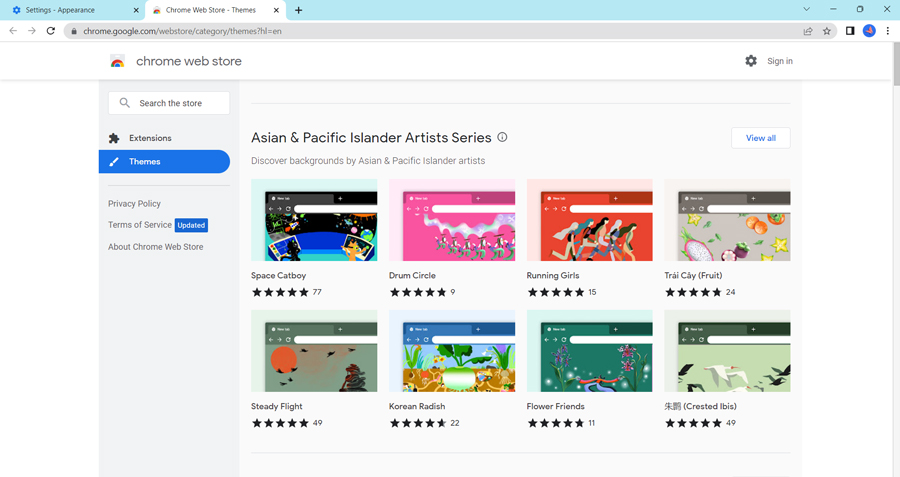Open the browser side panel icon

tap(850, 31)
